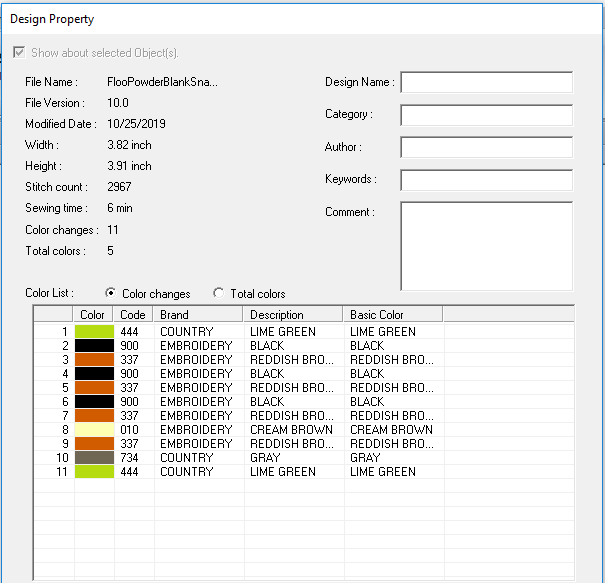605x583 pixels.
Task: Click the 'Description' column header
Action: point(292,315)
